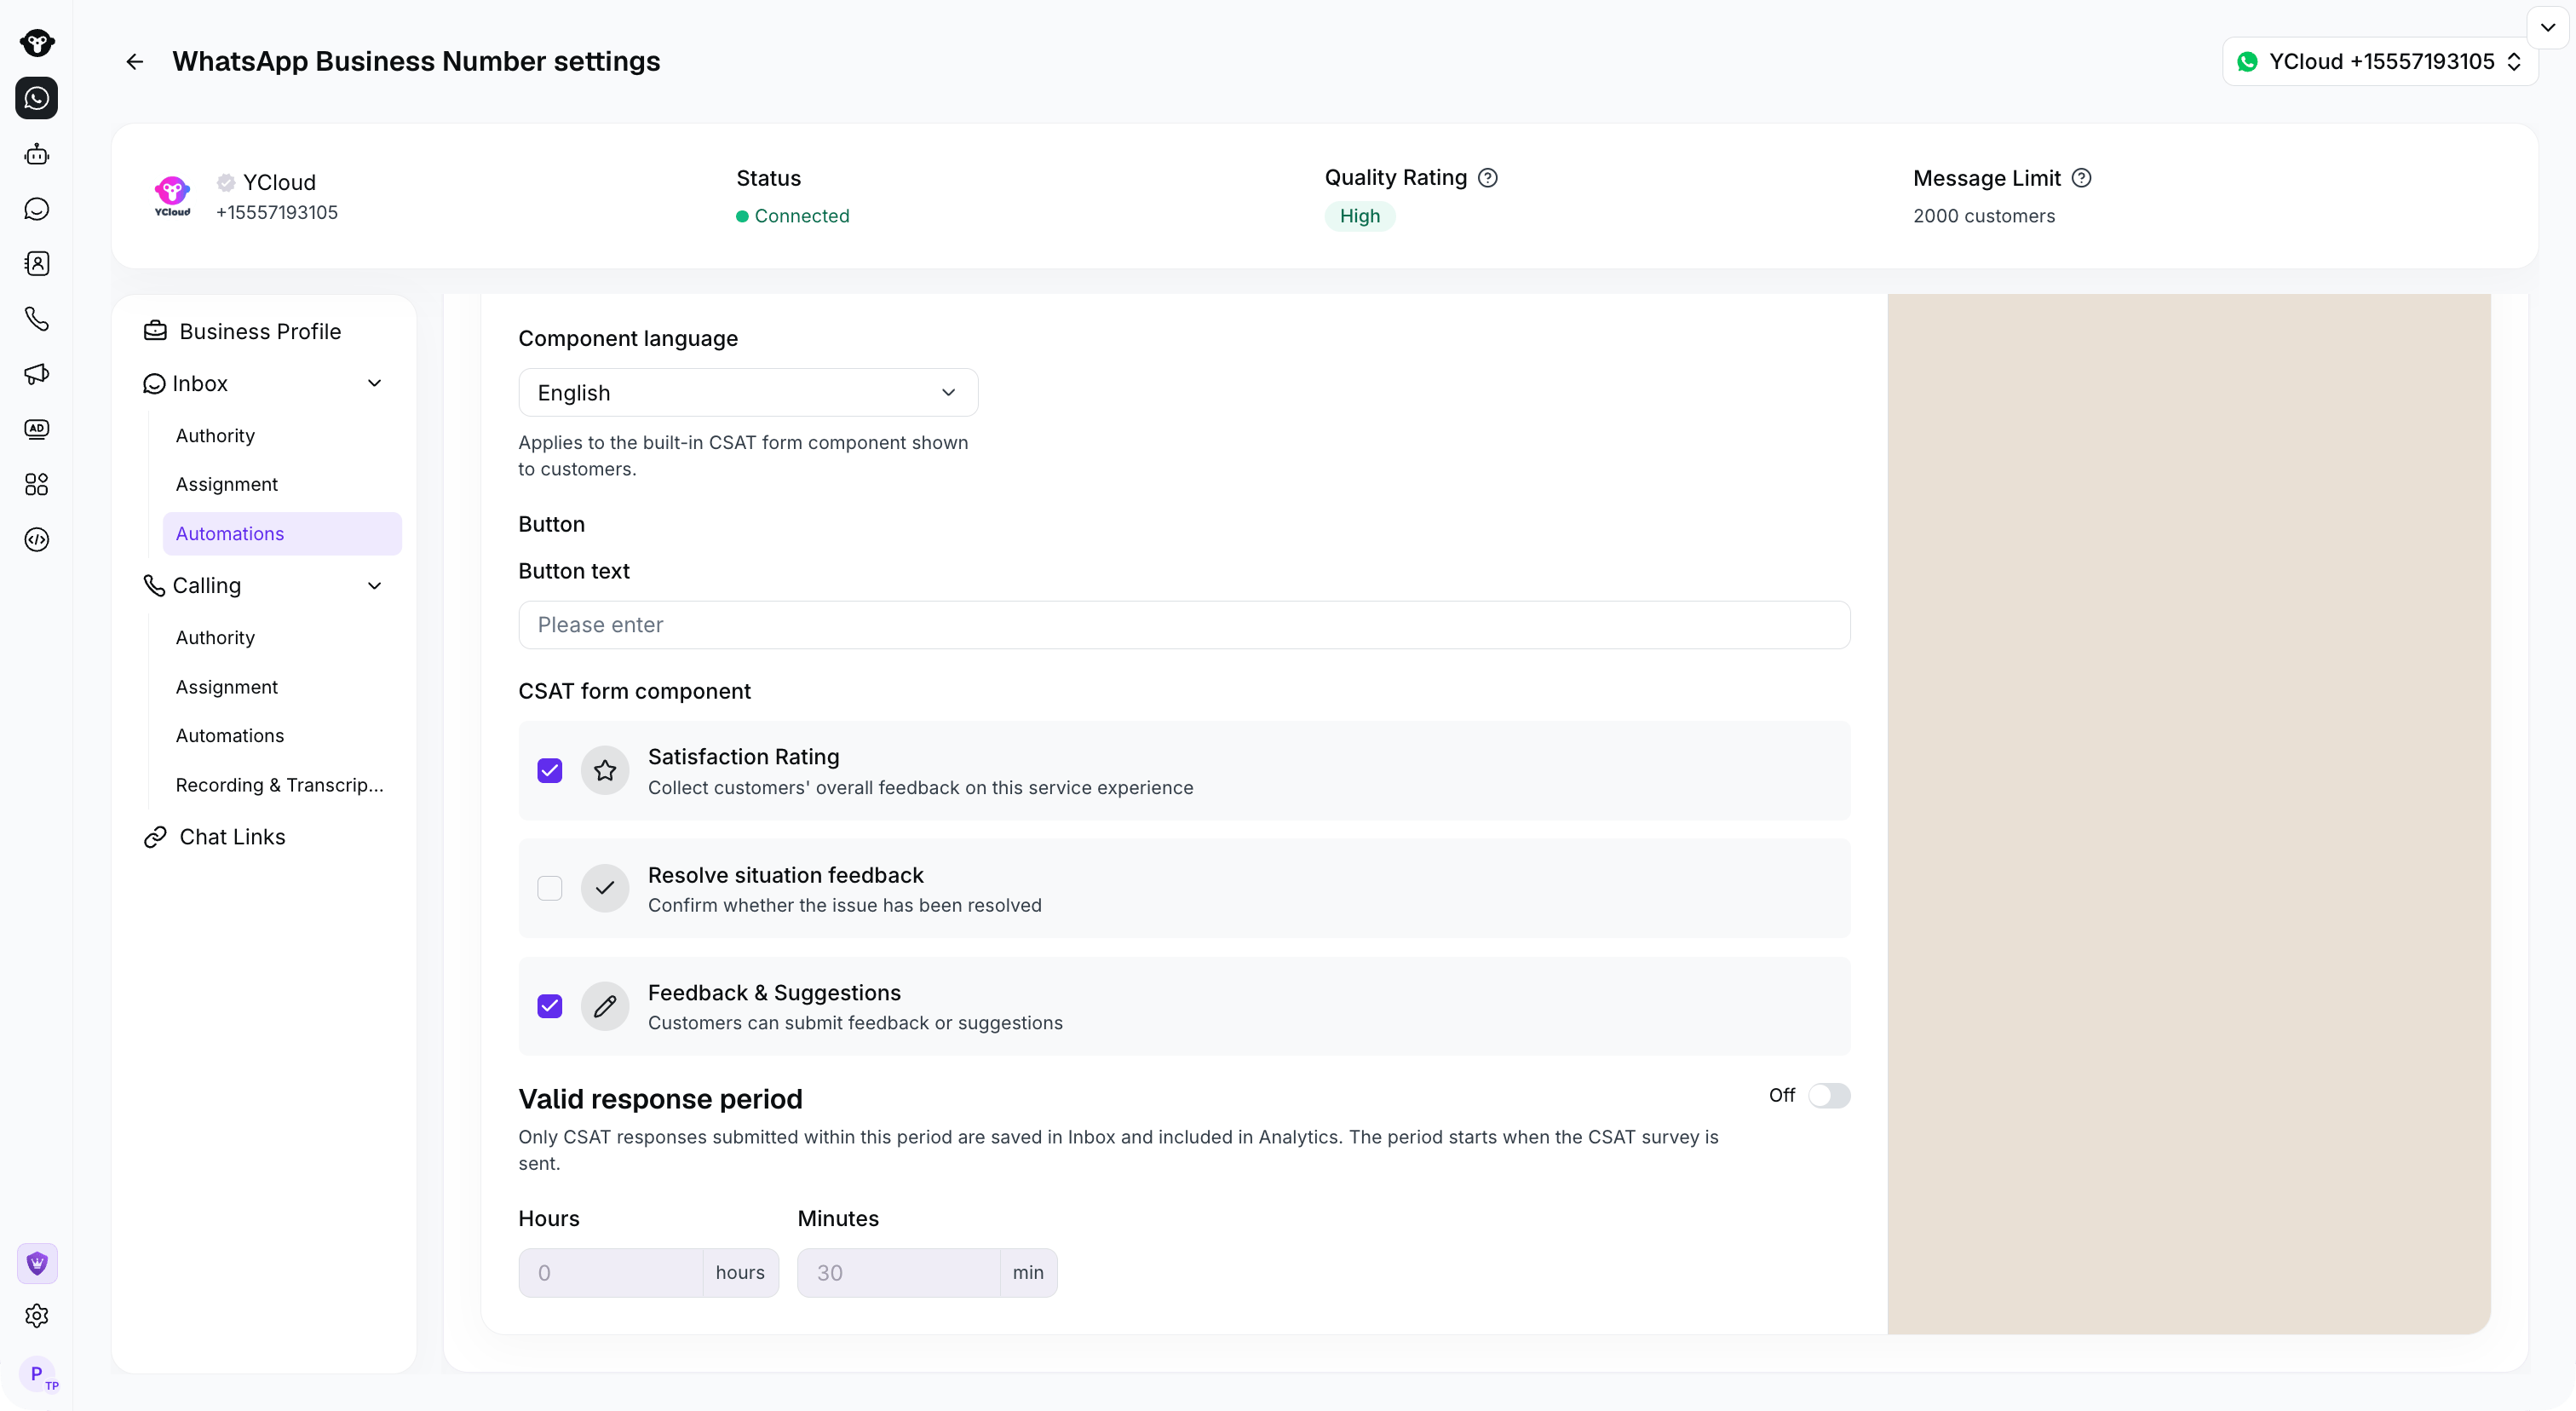The image size is (2576, 1411).
Task: Open the Calling phone sidebar icon
Action: tap(37, 319)
